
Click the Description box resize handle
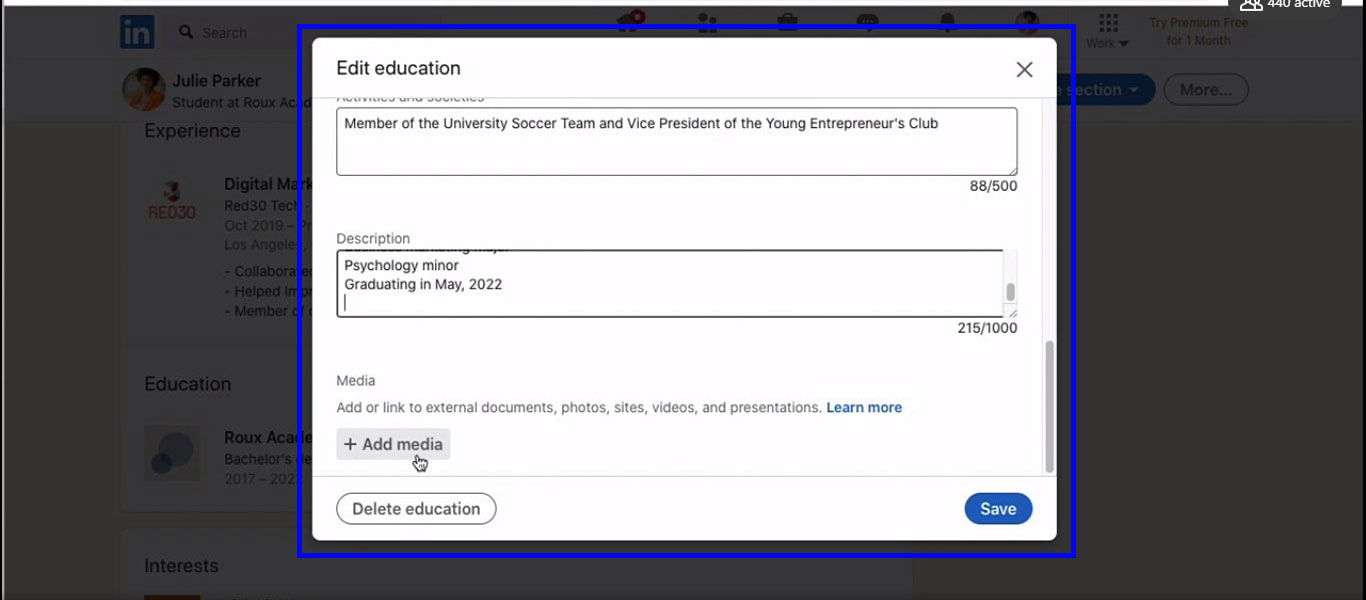[1011, 312]
